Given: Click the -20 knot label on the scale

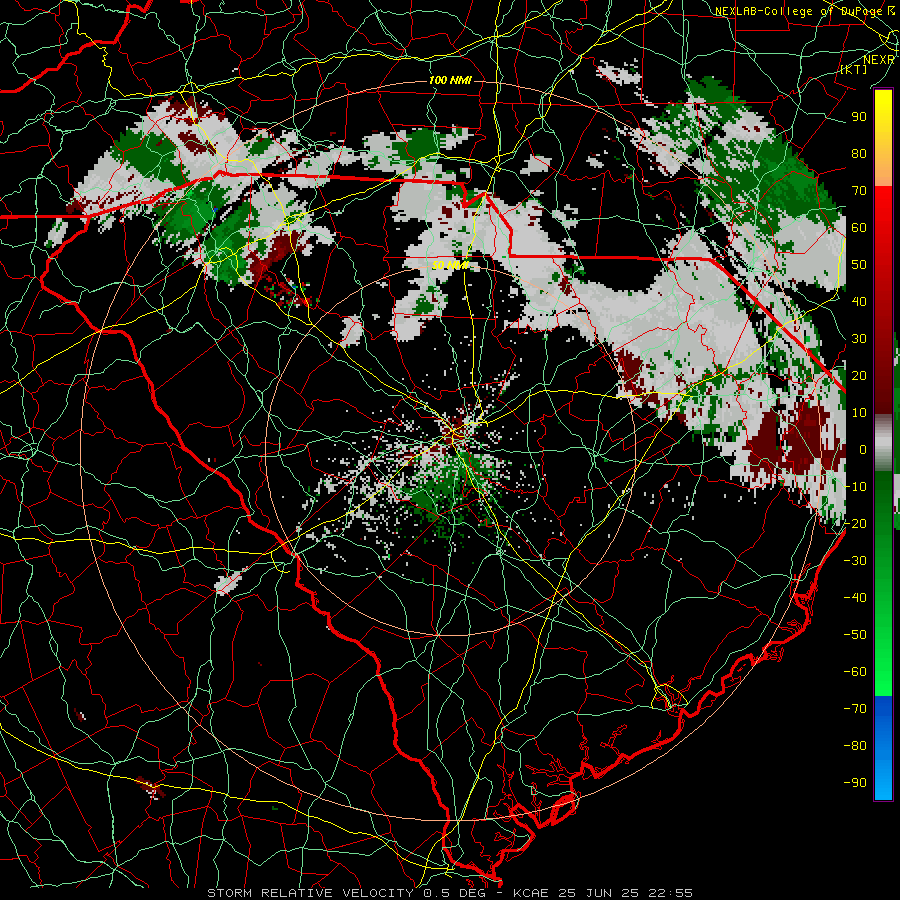Looking at the screenshot, I should tap(855, 523).
